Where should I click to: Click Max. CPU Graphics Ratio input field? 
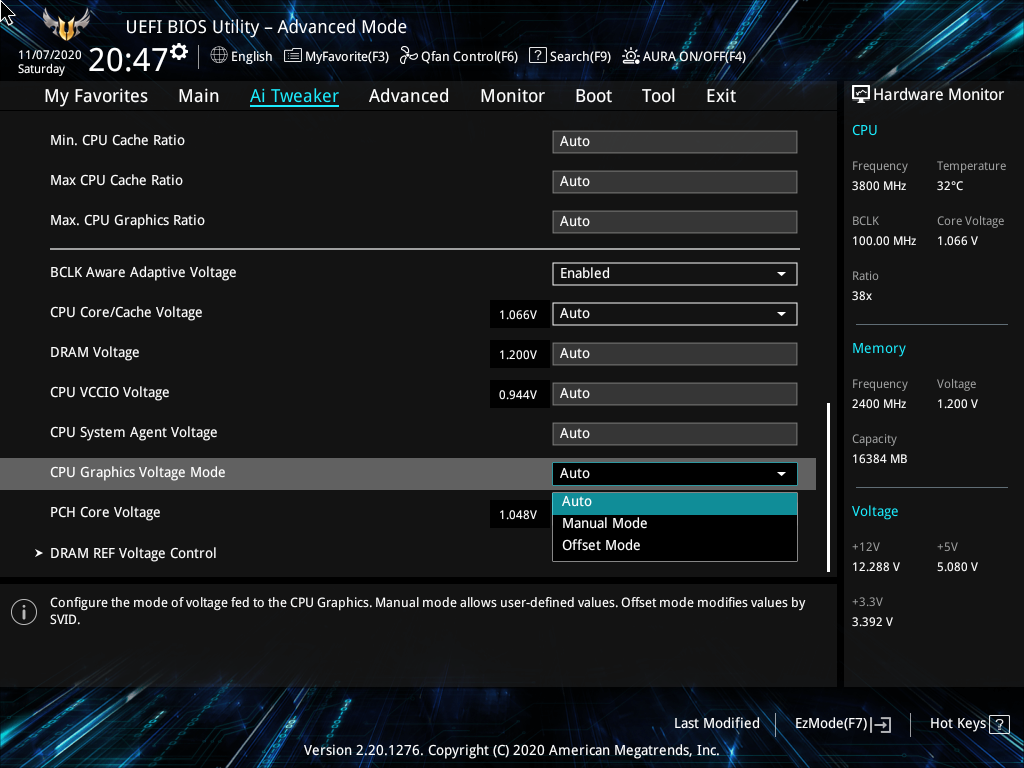[x=675, y=221]
